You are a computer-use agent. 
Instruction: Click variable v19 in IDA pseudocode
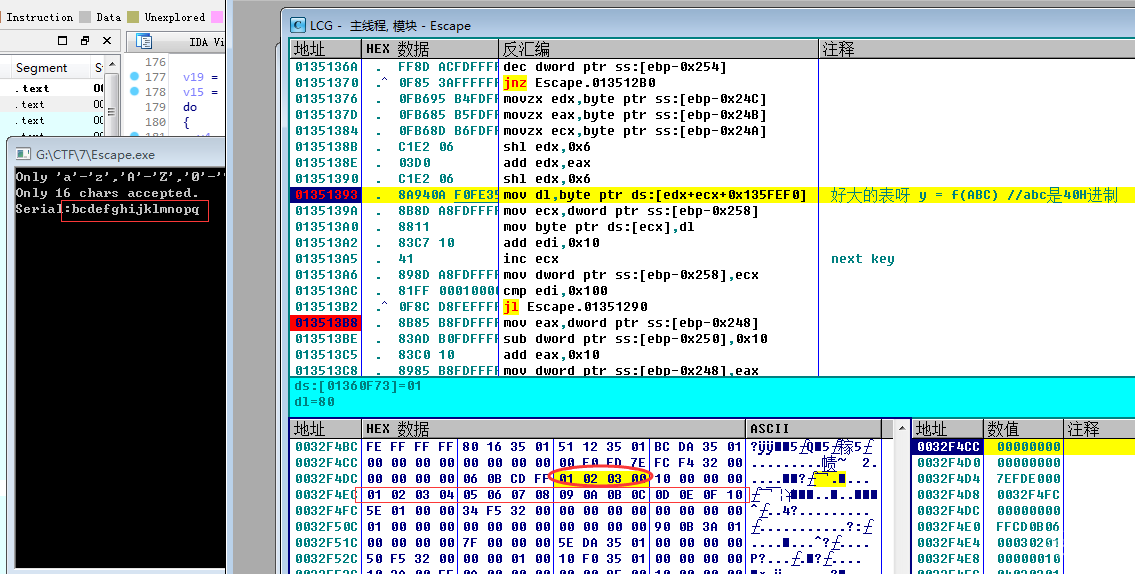(x=193, y=77)
